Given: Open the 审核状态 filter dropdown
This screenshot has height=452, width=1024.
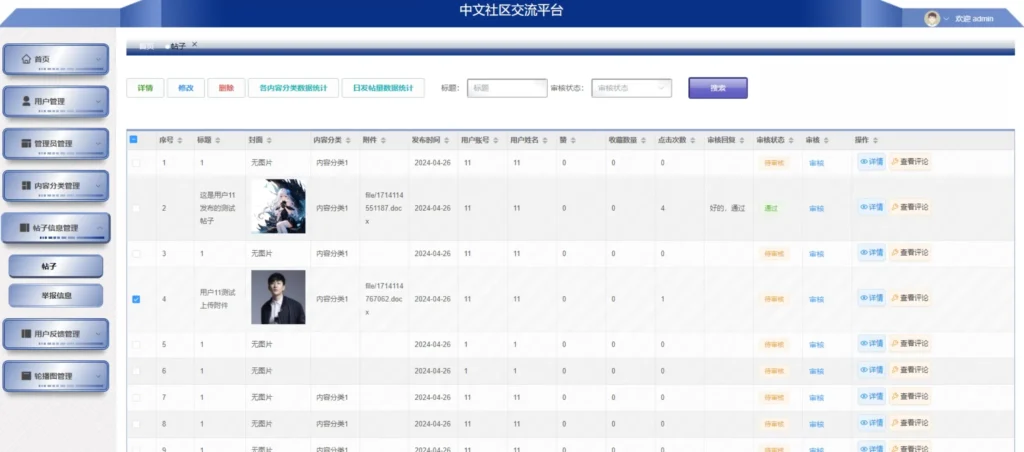Looking at the screenshot, I should pos(632,88).
